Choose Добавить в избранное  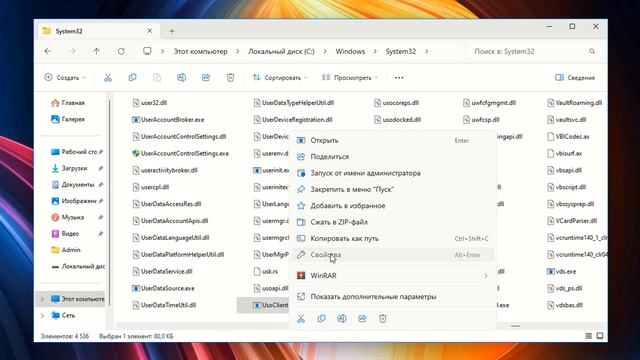click(x=393, y=206)
